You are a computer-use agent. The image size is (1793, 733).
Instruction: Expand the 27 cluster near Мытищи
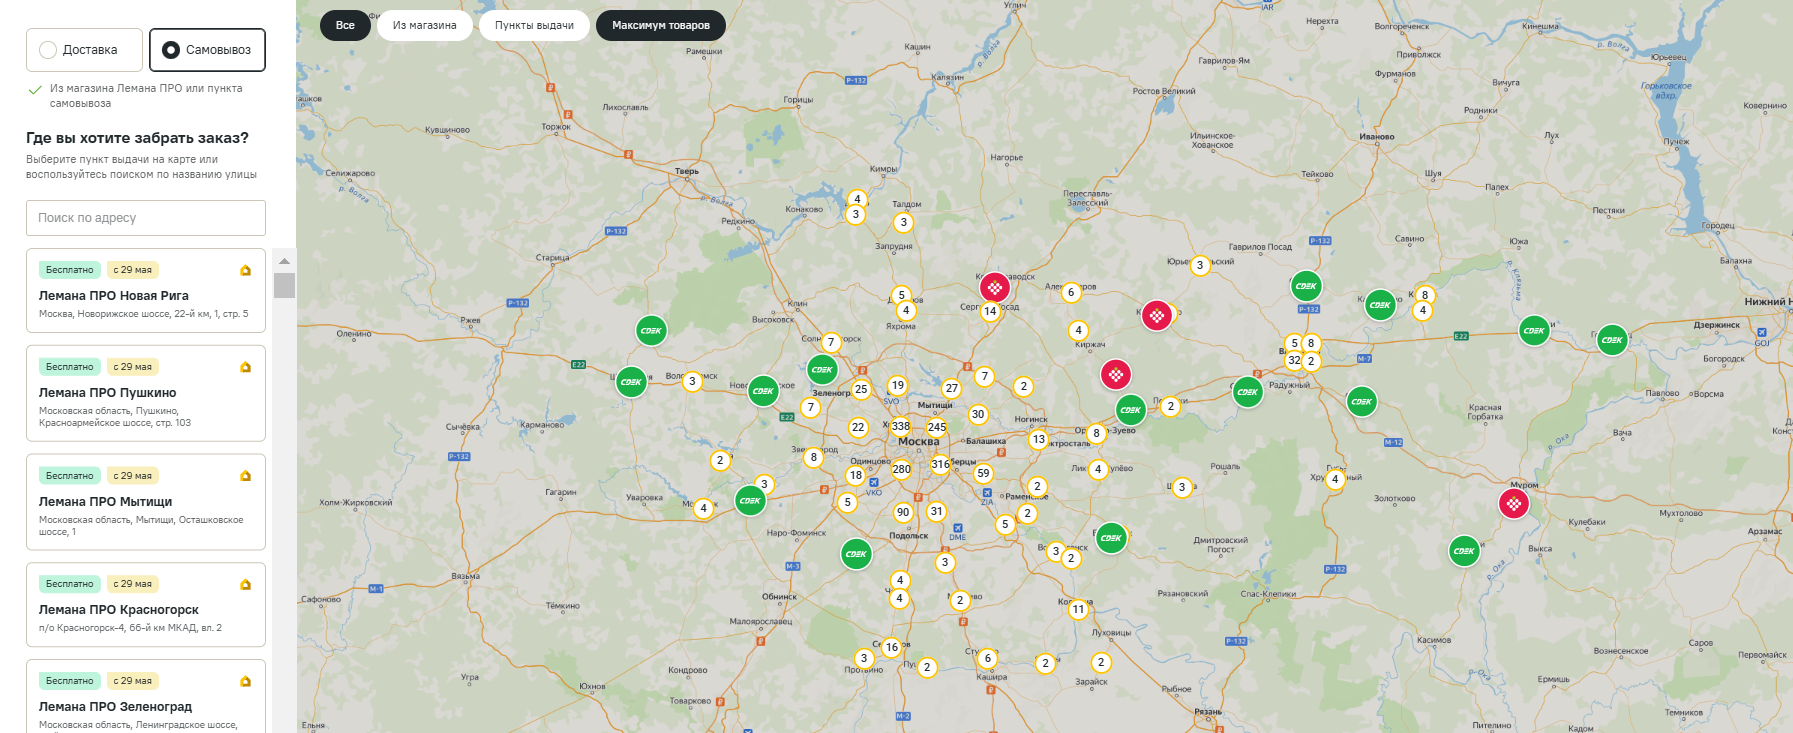[951, 389]
